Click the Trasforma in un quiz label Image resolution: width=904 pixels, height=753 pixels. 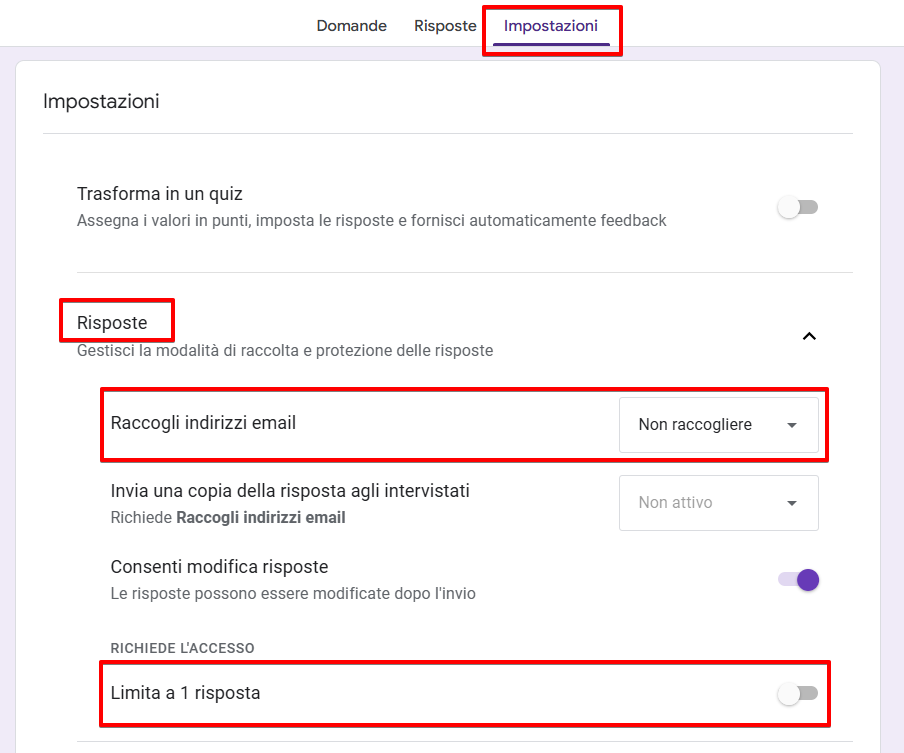coord(160,194)
